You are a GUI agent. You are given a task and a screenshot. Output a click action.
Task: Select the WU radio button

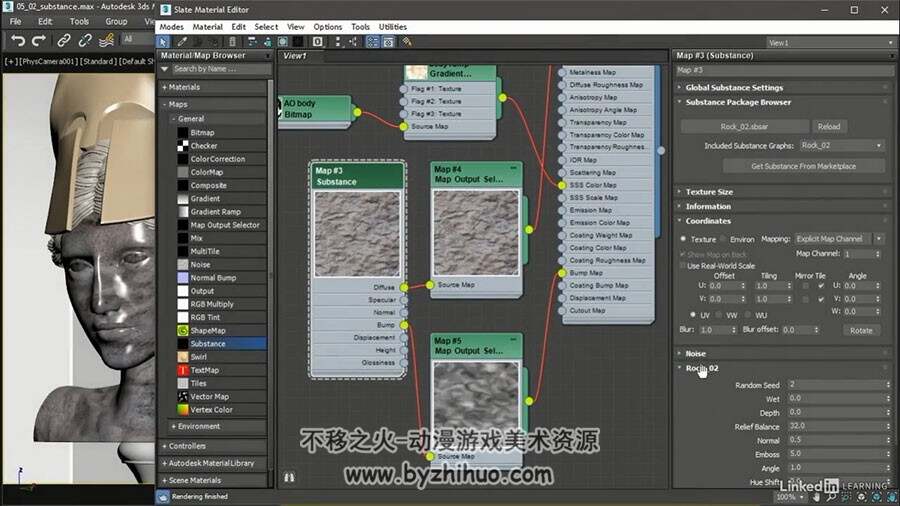(748, 315)
